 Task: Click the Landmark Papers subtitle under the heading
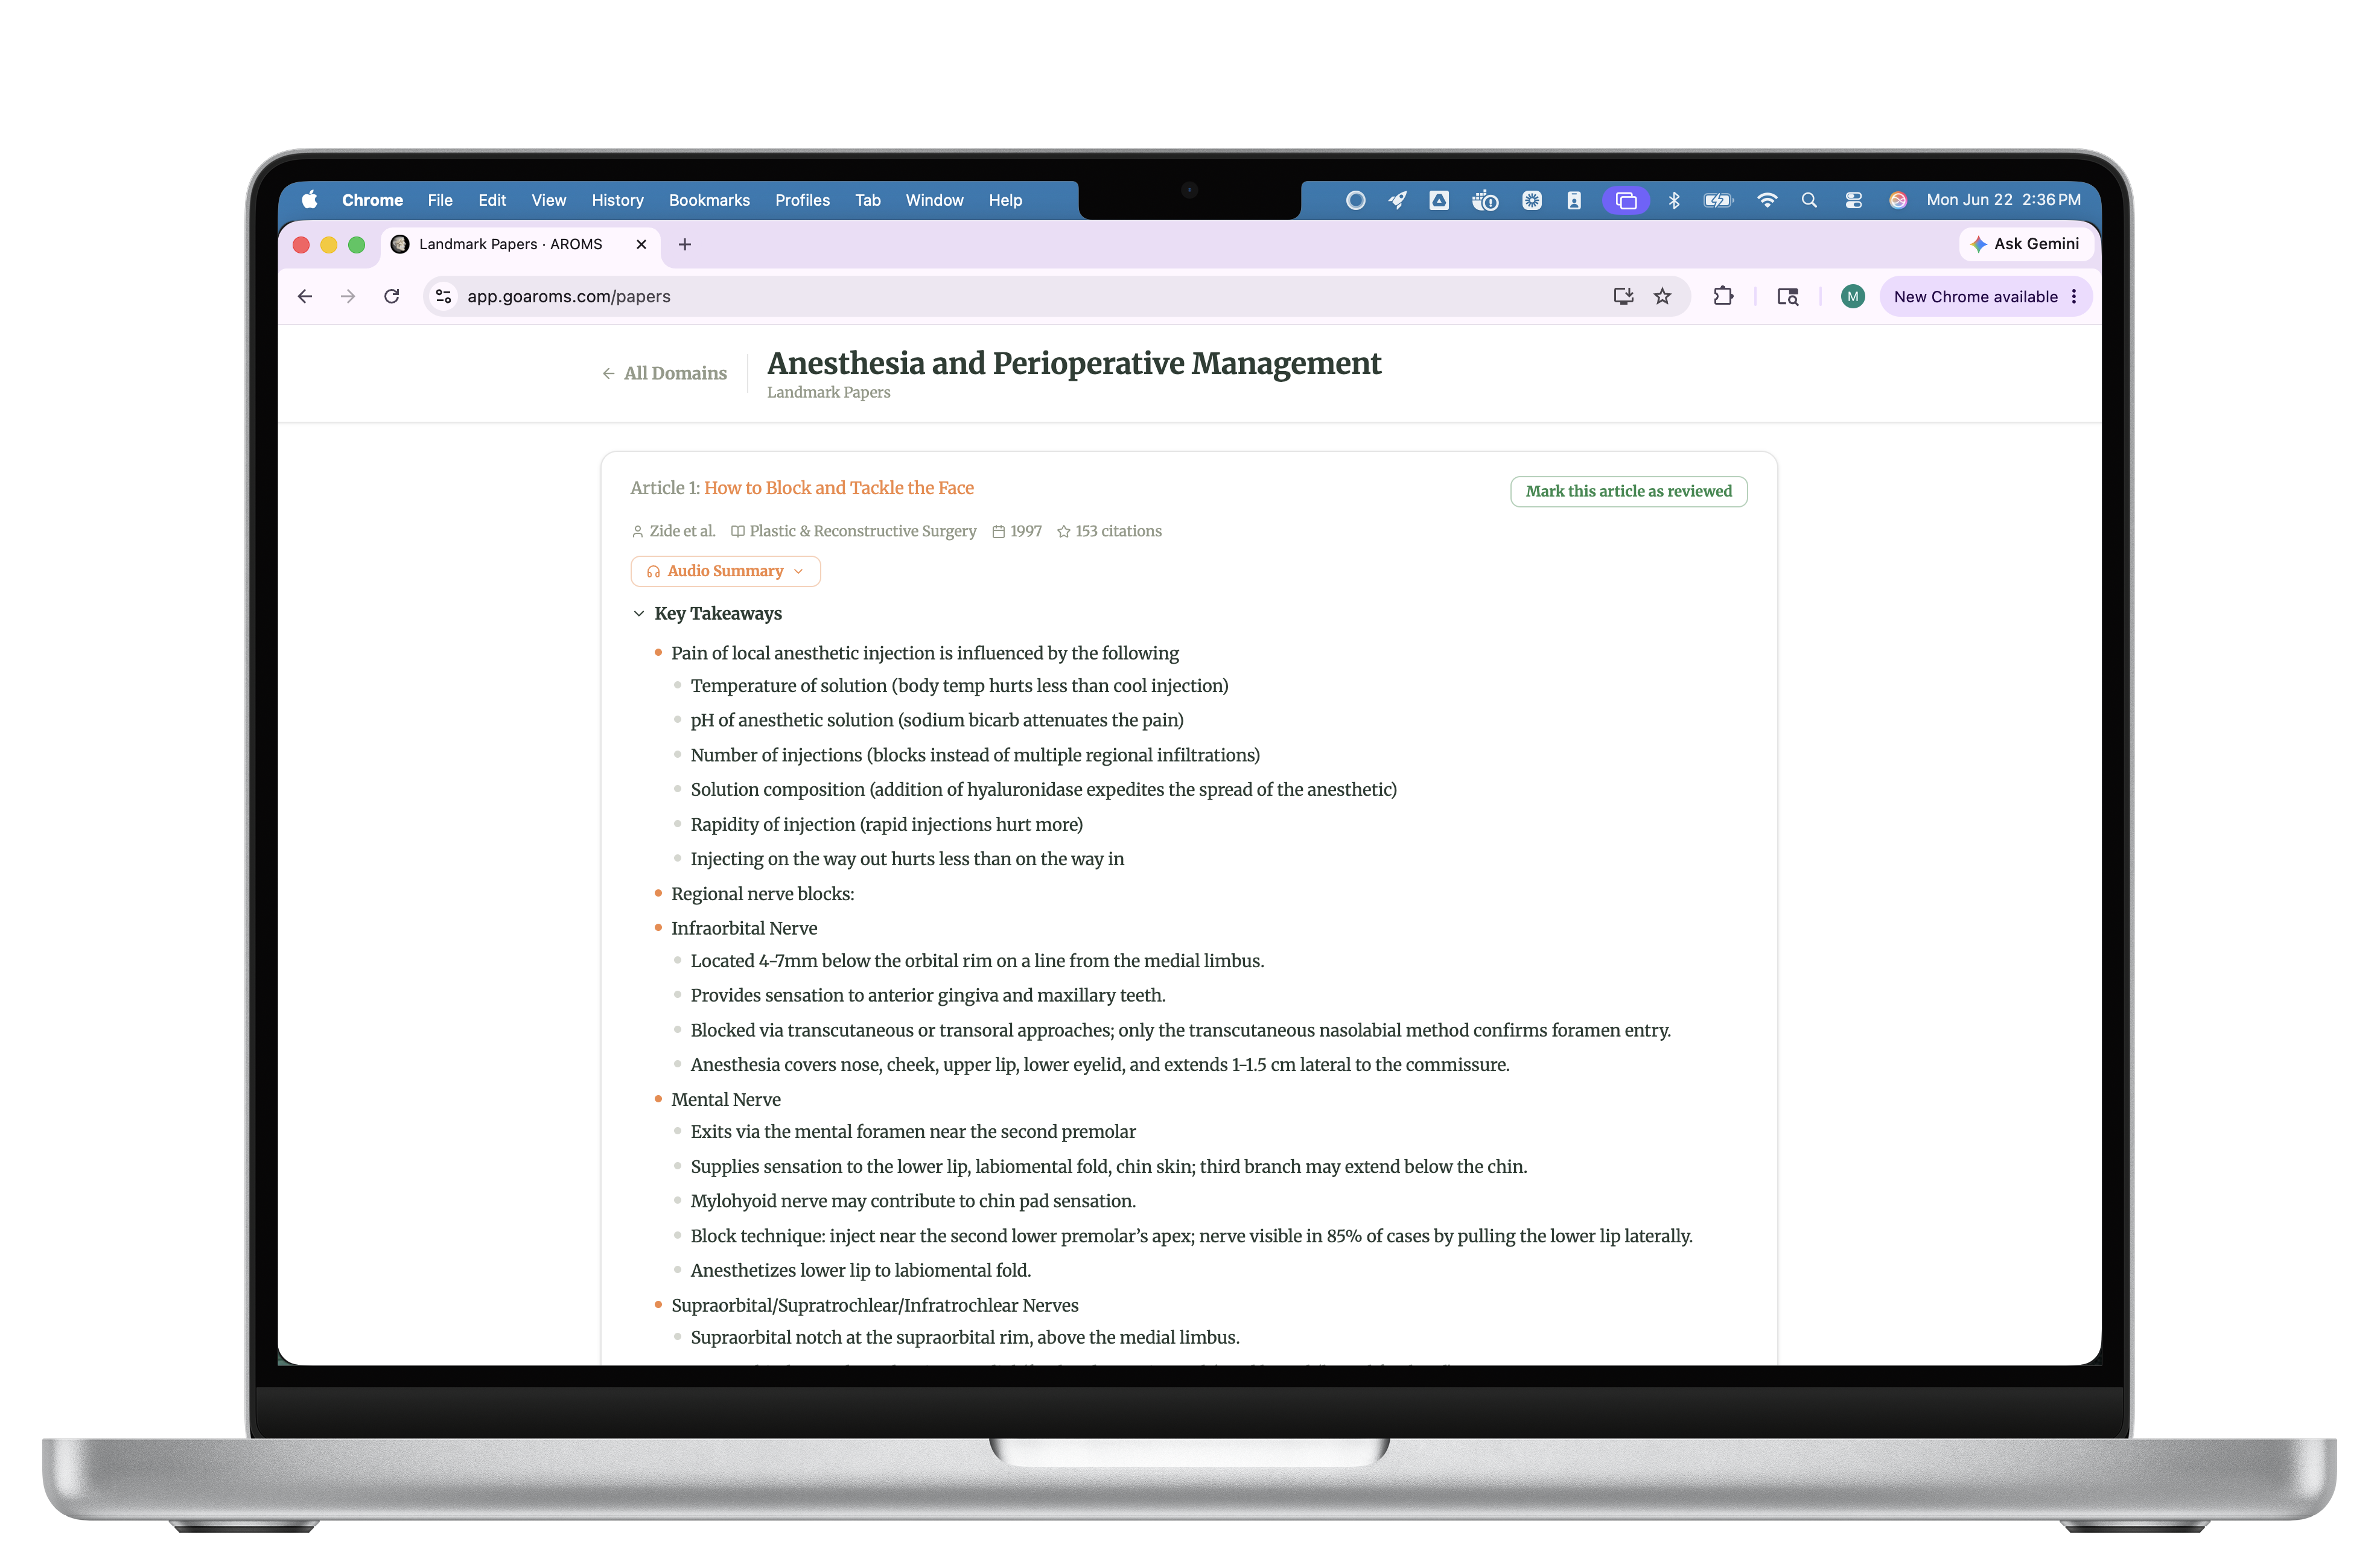[x=828, y=392]
